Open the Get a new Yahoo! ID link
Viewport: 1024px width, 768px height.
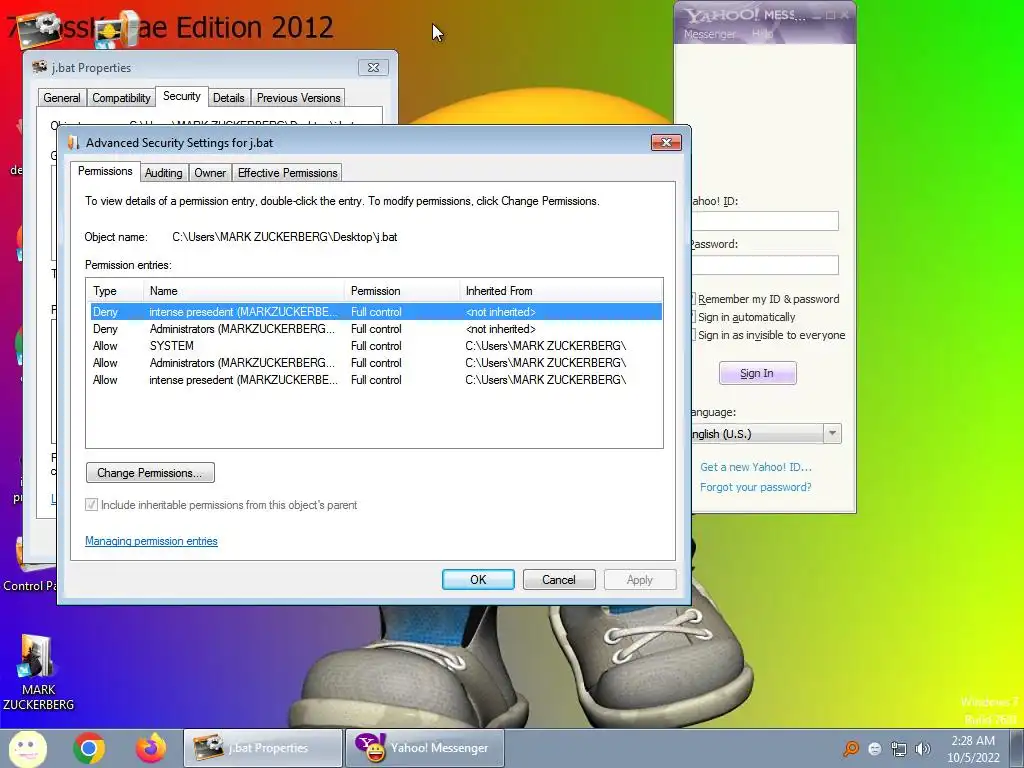(x=756, y=467)
